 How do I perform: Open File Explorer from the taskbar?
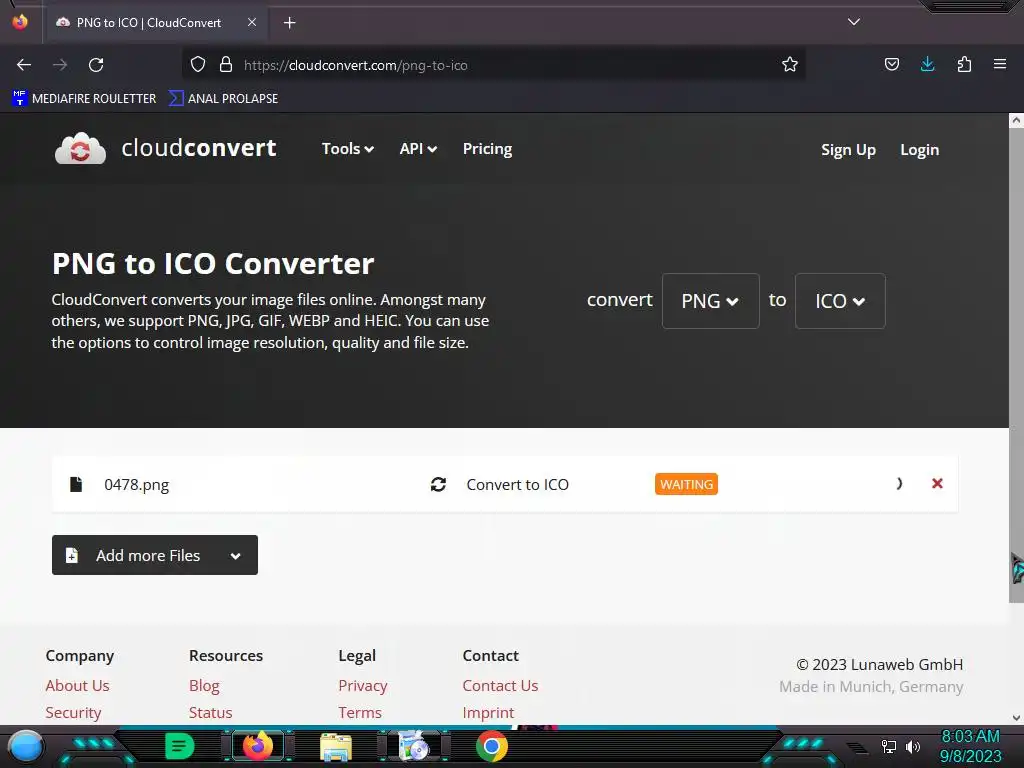click(x=336, y=747)
